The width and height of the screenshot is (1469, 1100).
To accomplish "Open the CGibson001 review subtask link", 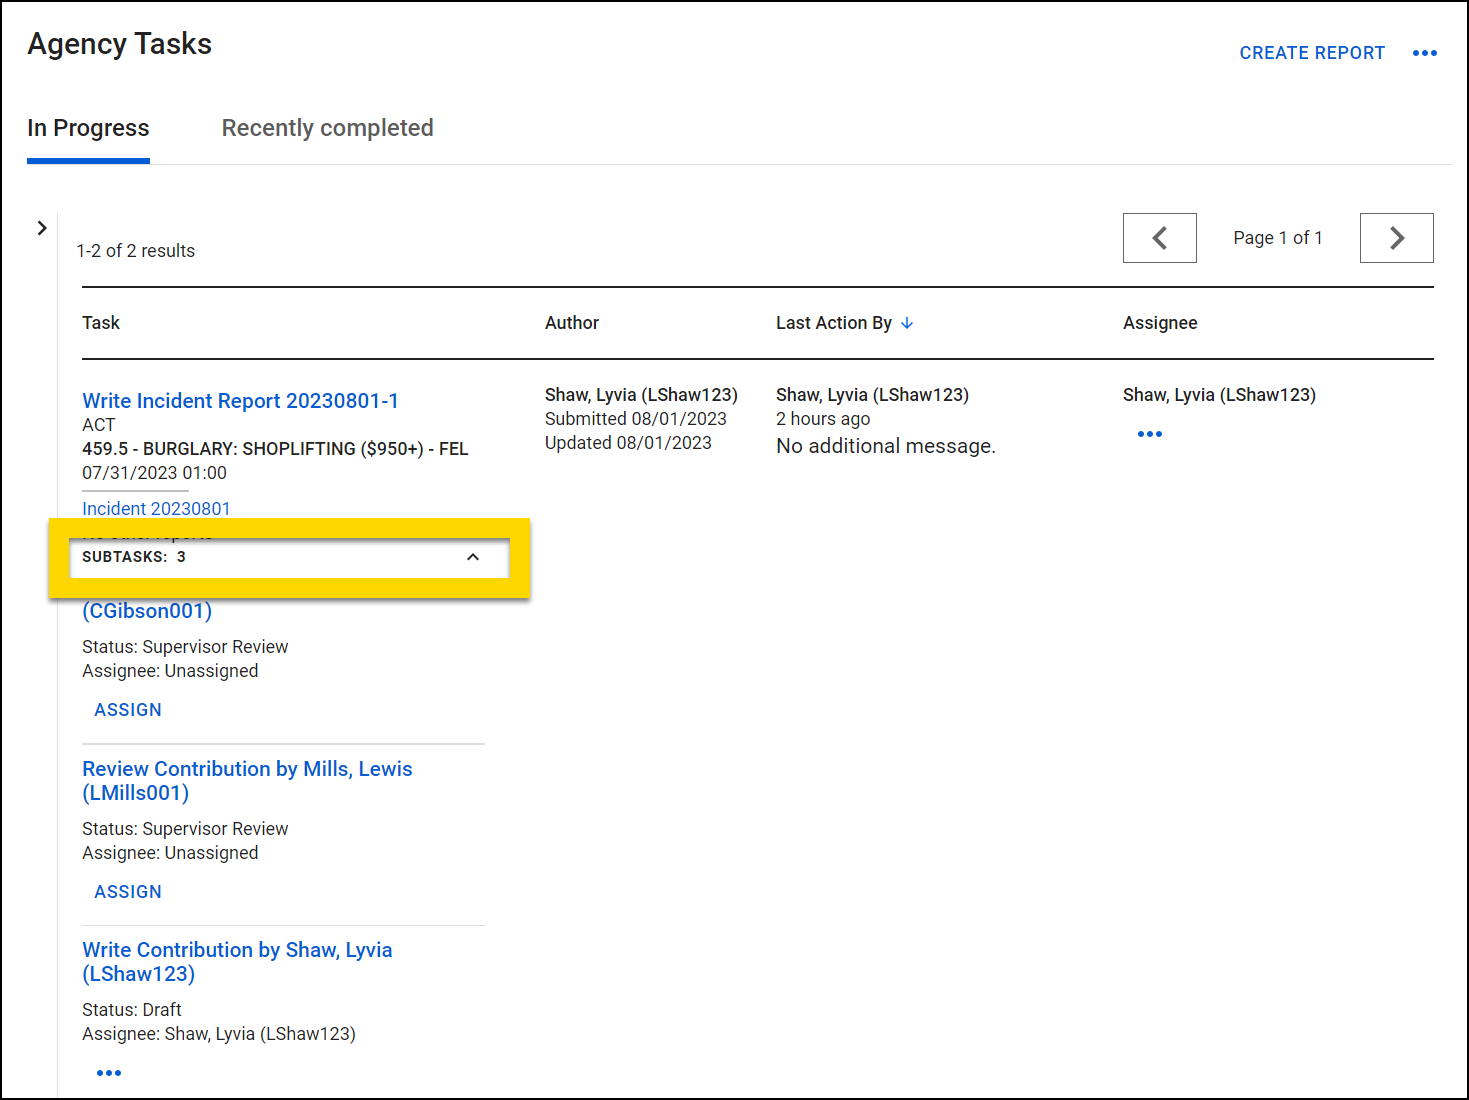I will (146, 610).
